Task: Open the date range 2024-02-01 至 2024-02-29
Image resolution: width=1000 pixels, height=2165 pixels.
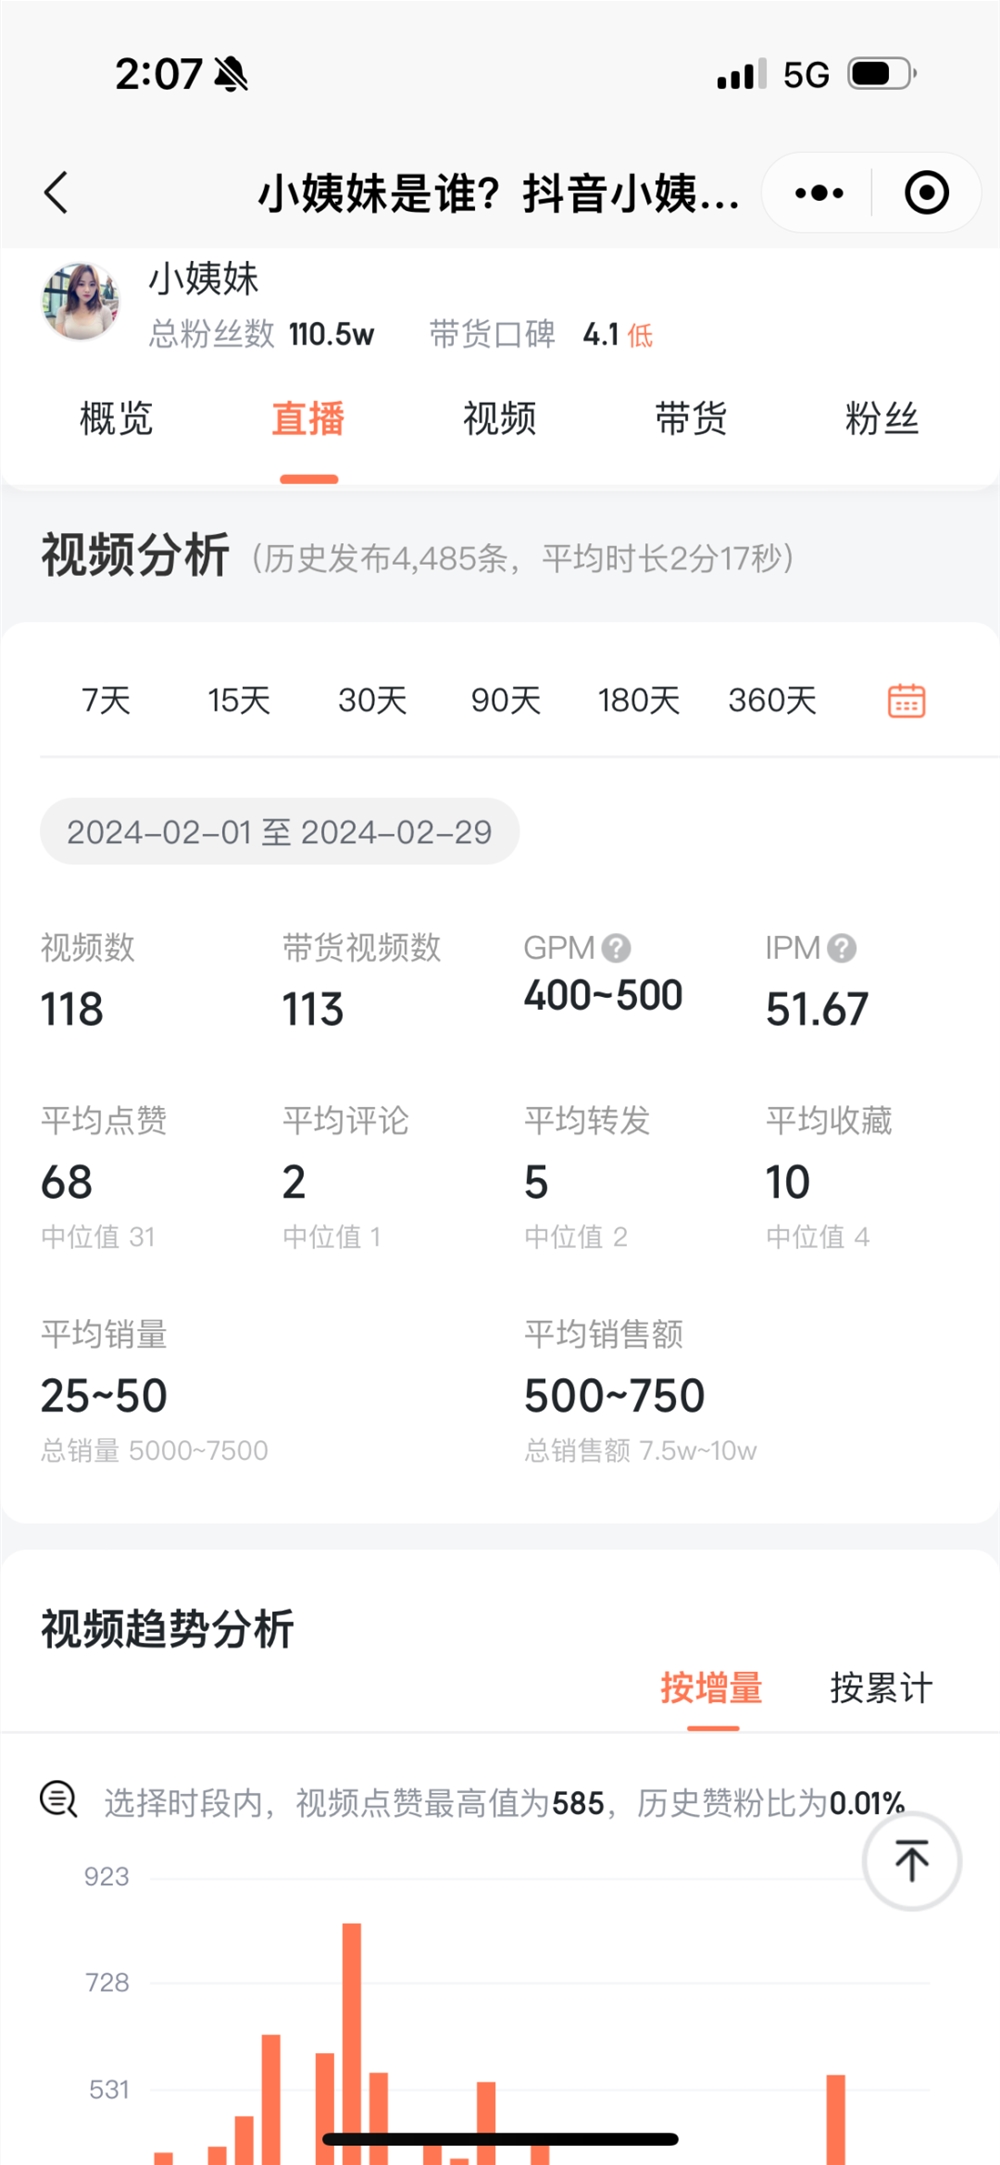Action: point(278,831)
